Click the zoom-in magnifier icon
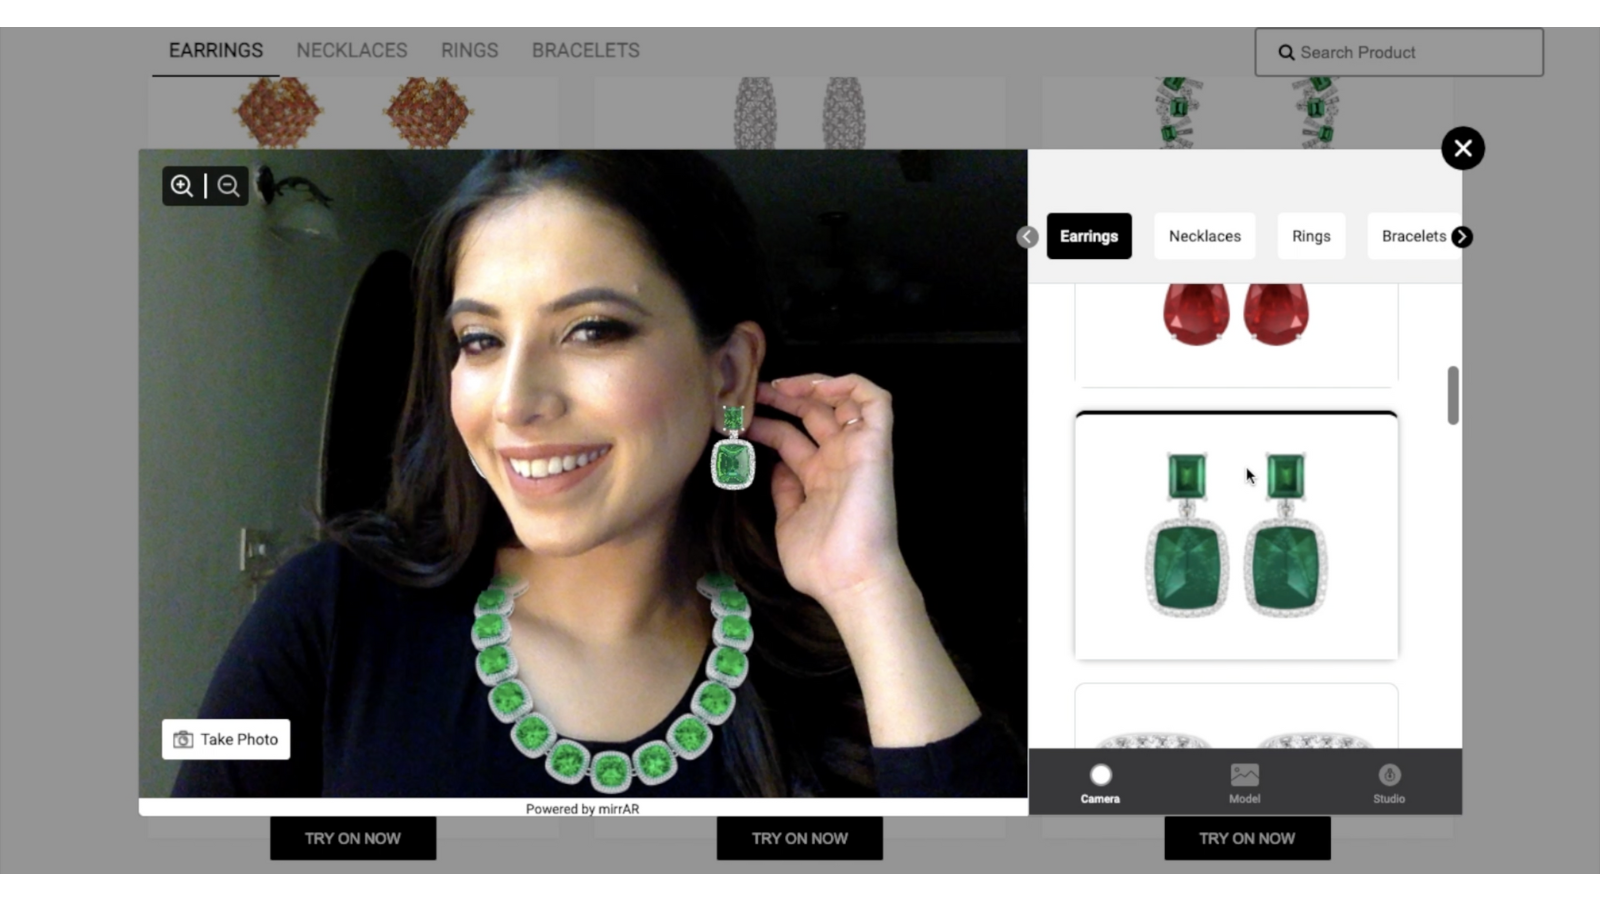 tap(182, 186)
